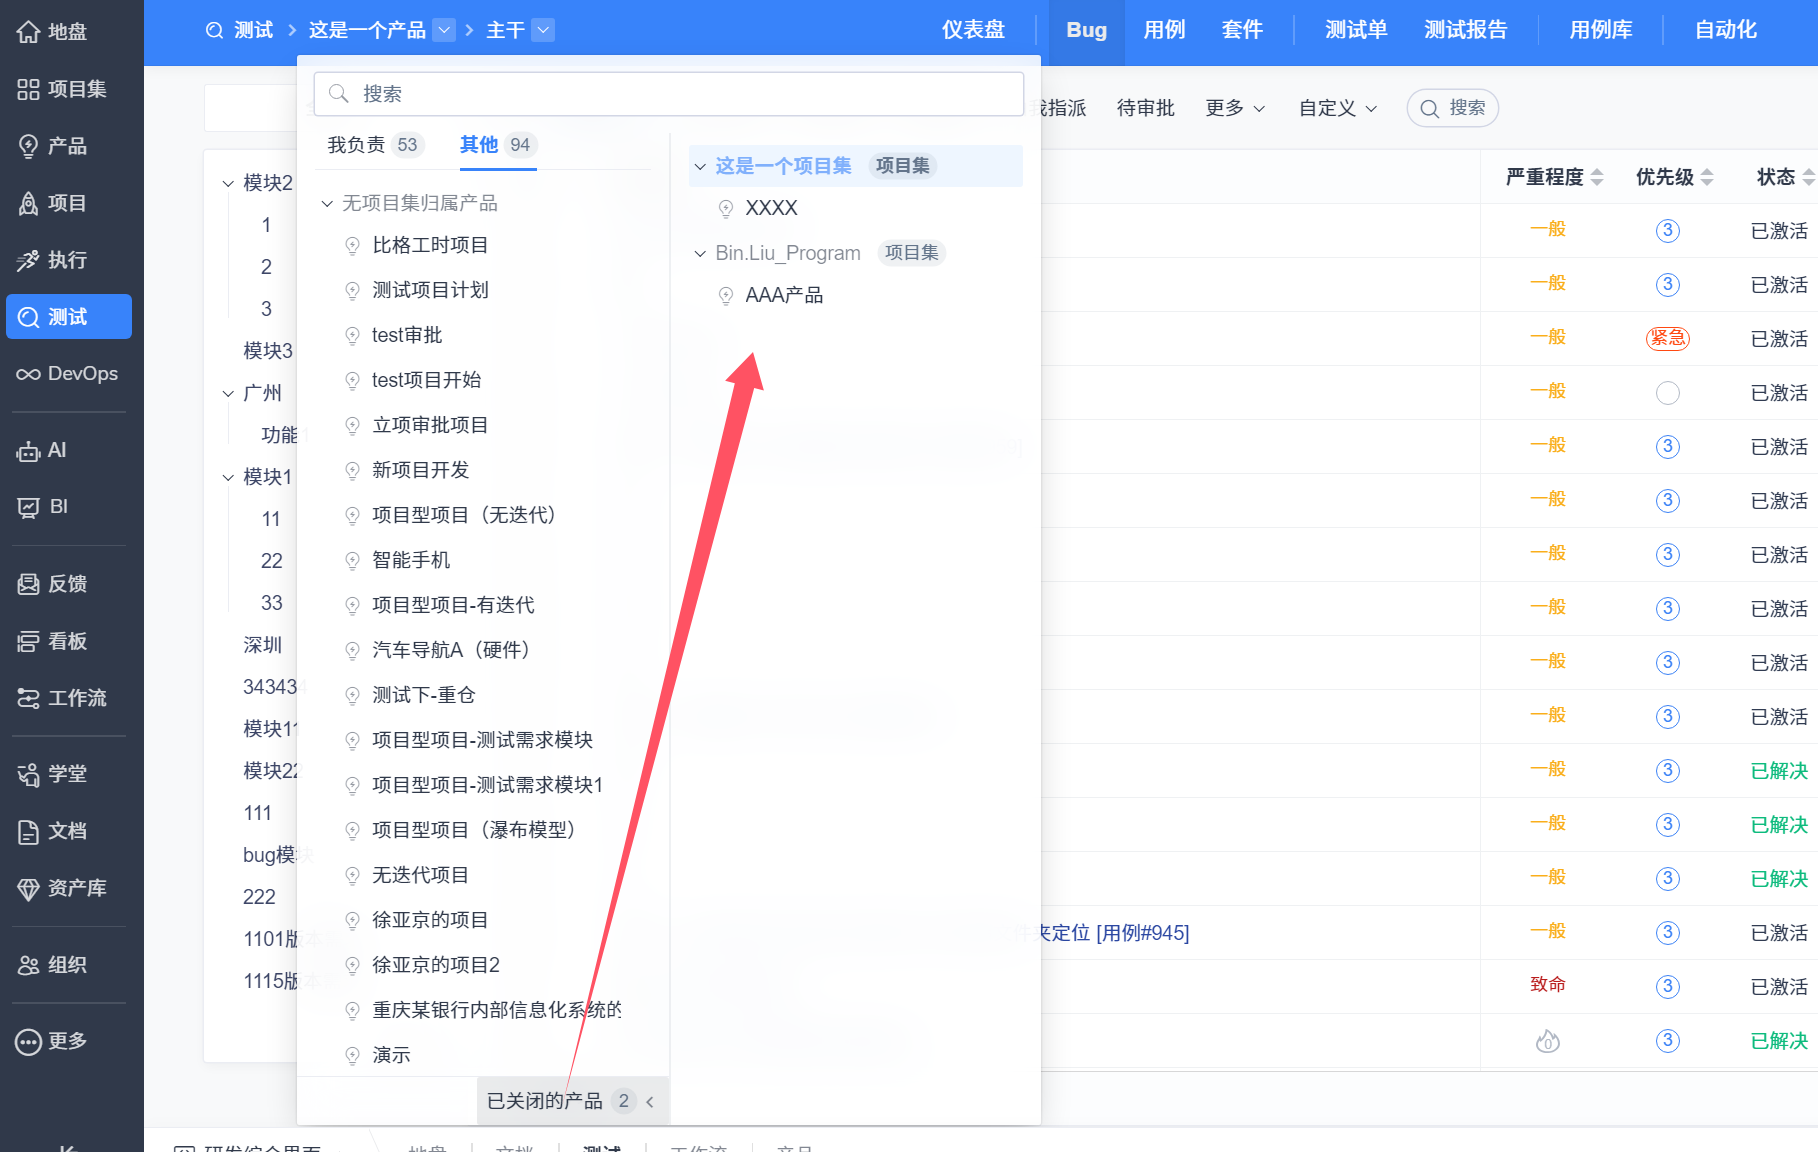Click the 搜索 pill button
The image size is (1818, 1152).
tap(1452, 108)
